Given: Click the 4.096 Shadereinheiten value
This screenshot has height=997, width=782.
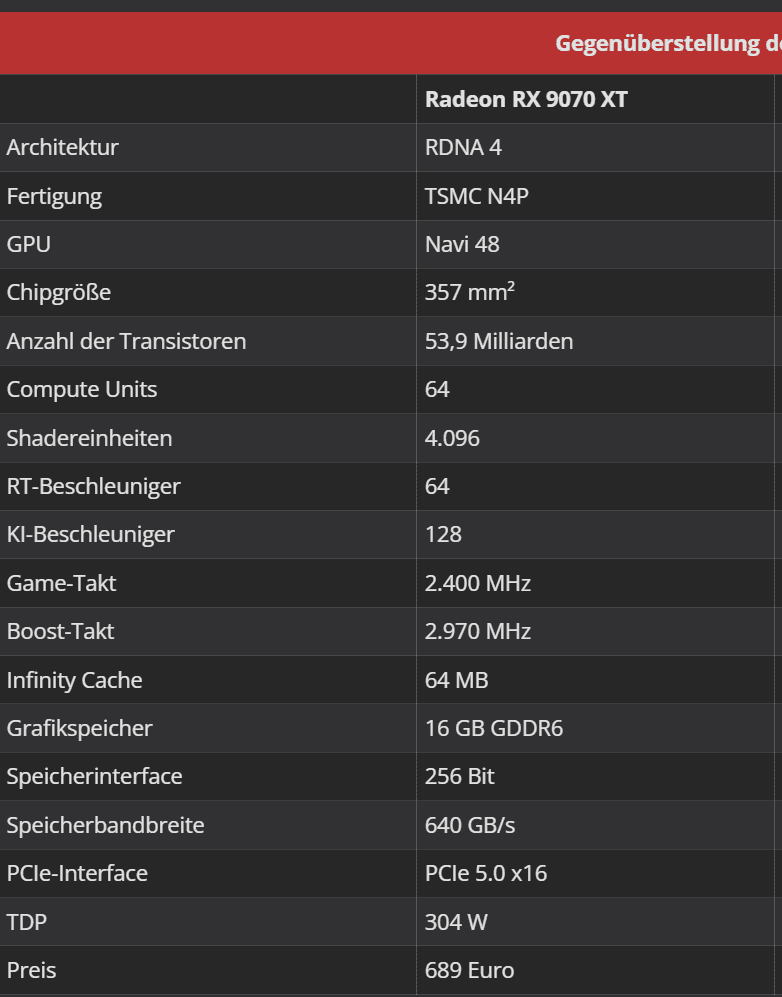Looking at the screenshot, I should coord(452,438).
